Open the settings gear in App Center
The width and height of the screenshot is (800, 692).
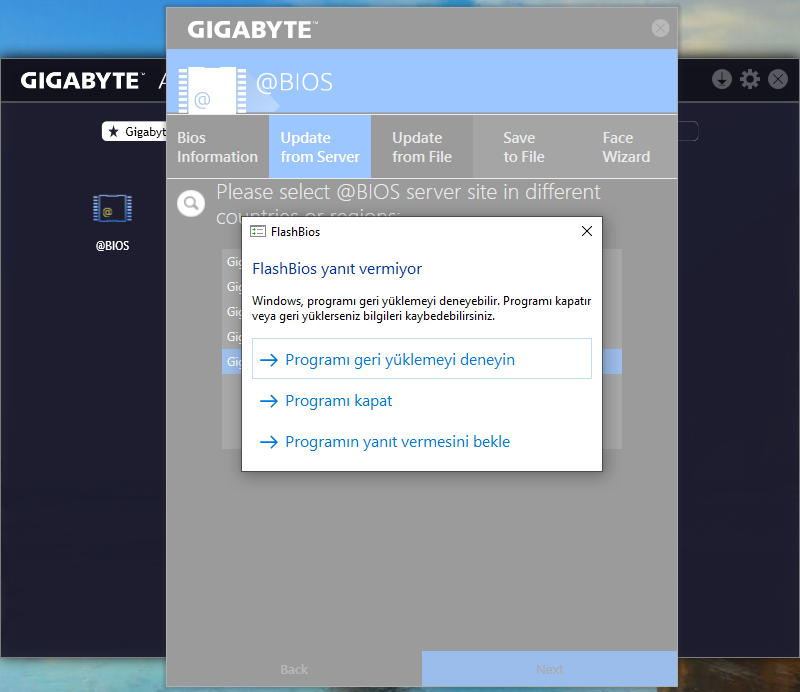(749, 79)
